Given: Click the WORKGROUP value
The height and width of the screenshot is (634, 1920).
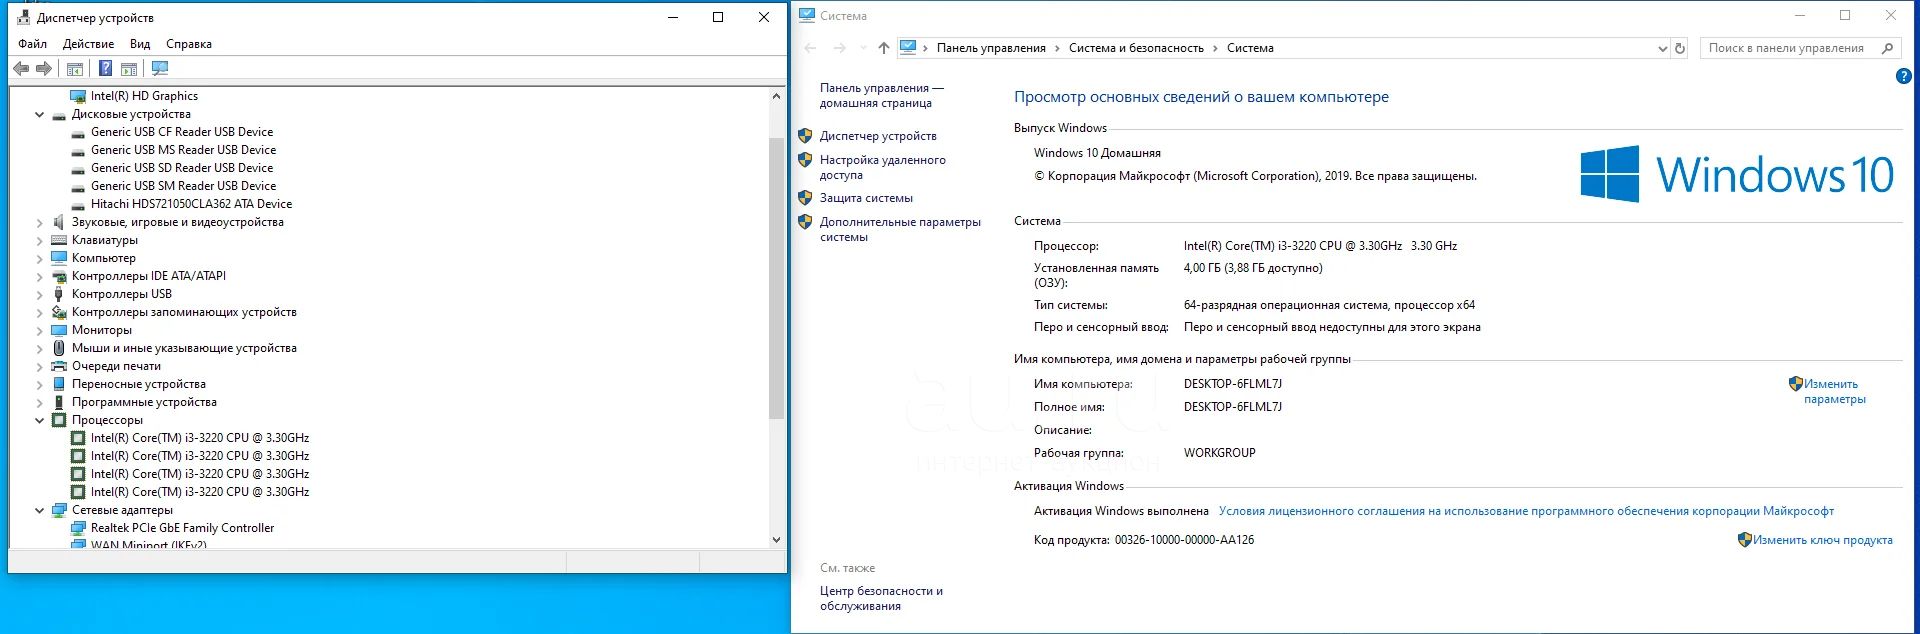Looking at the screenshot, I should [x=1220, y=453].
